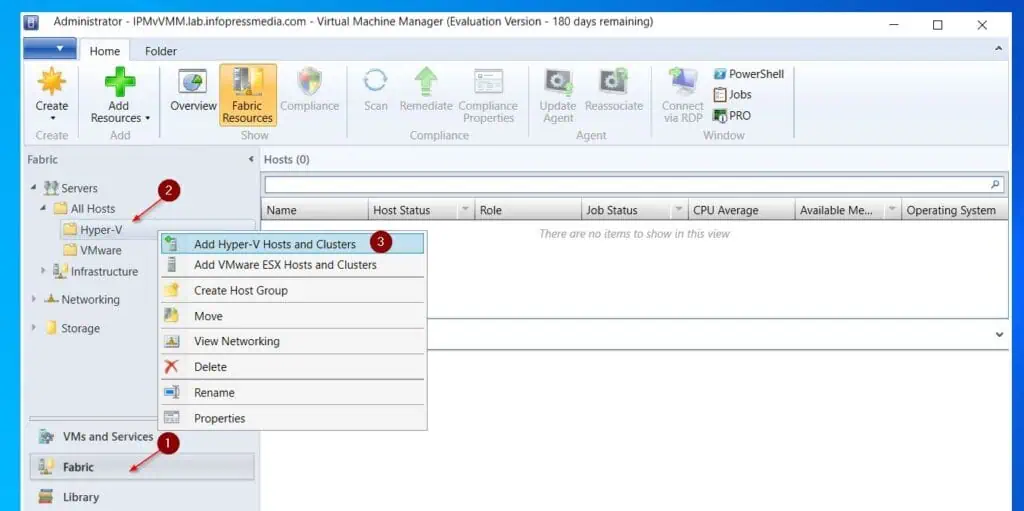This screenshot has width=1024, height=511.
Task: Open the Jobs window from the ribbon
Action: [x=733, y=95]
